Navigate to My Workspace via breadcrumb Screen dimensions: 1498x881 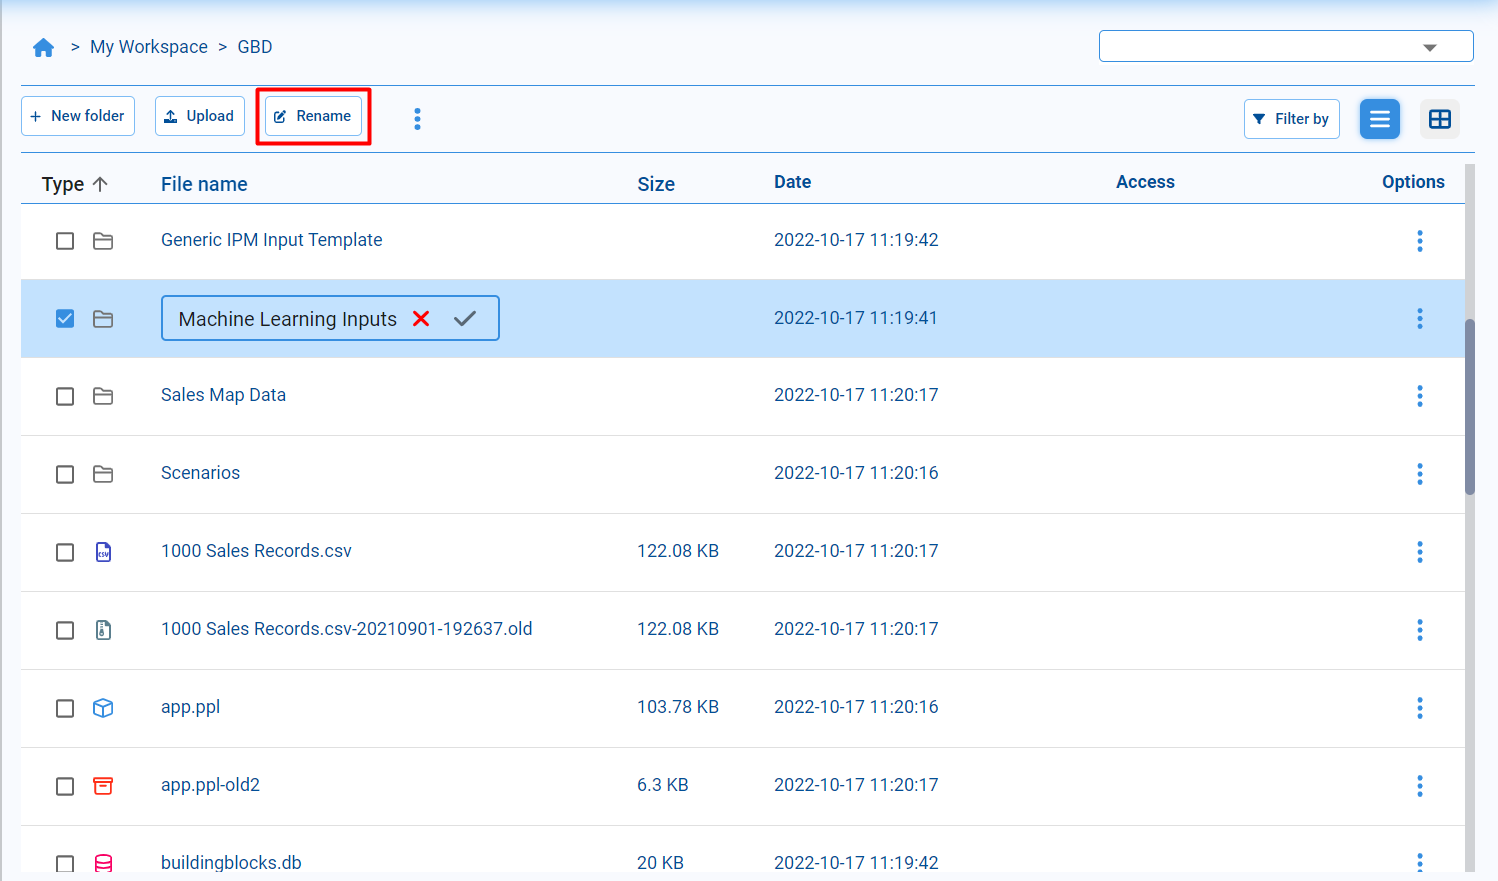pos(148,46)
